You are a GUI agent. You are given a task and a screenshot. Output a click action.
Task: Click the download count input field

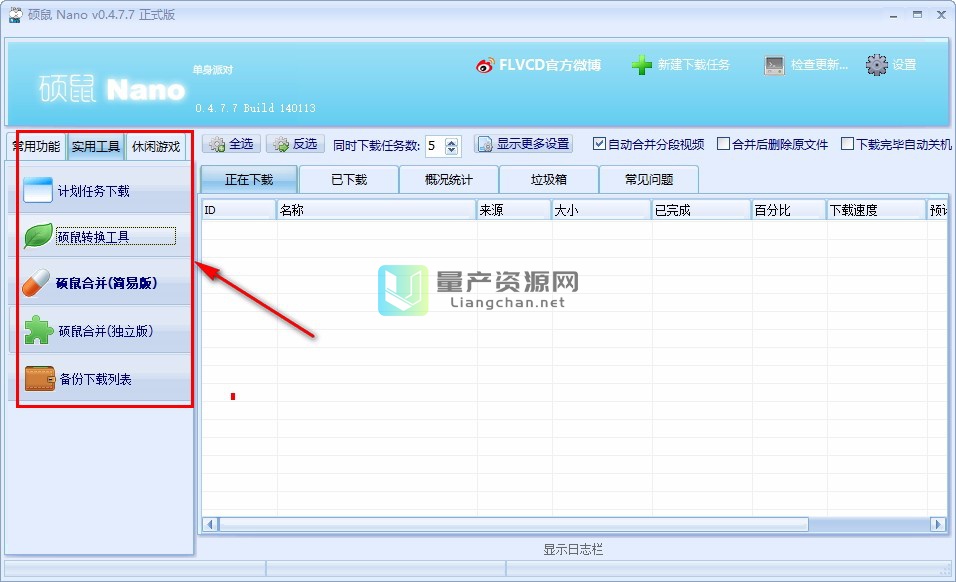click(x=436, y=146)
